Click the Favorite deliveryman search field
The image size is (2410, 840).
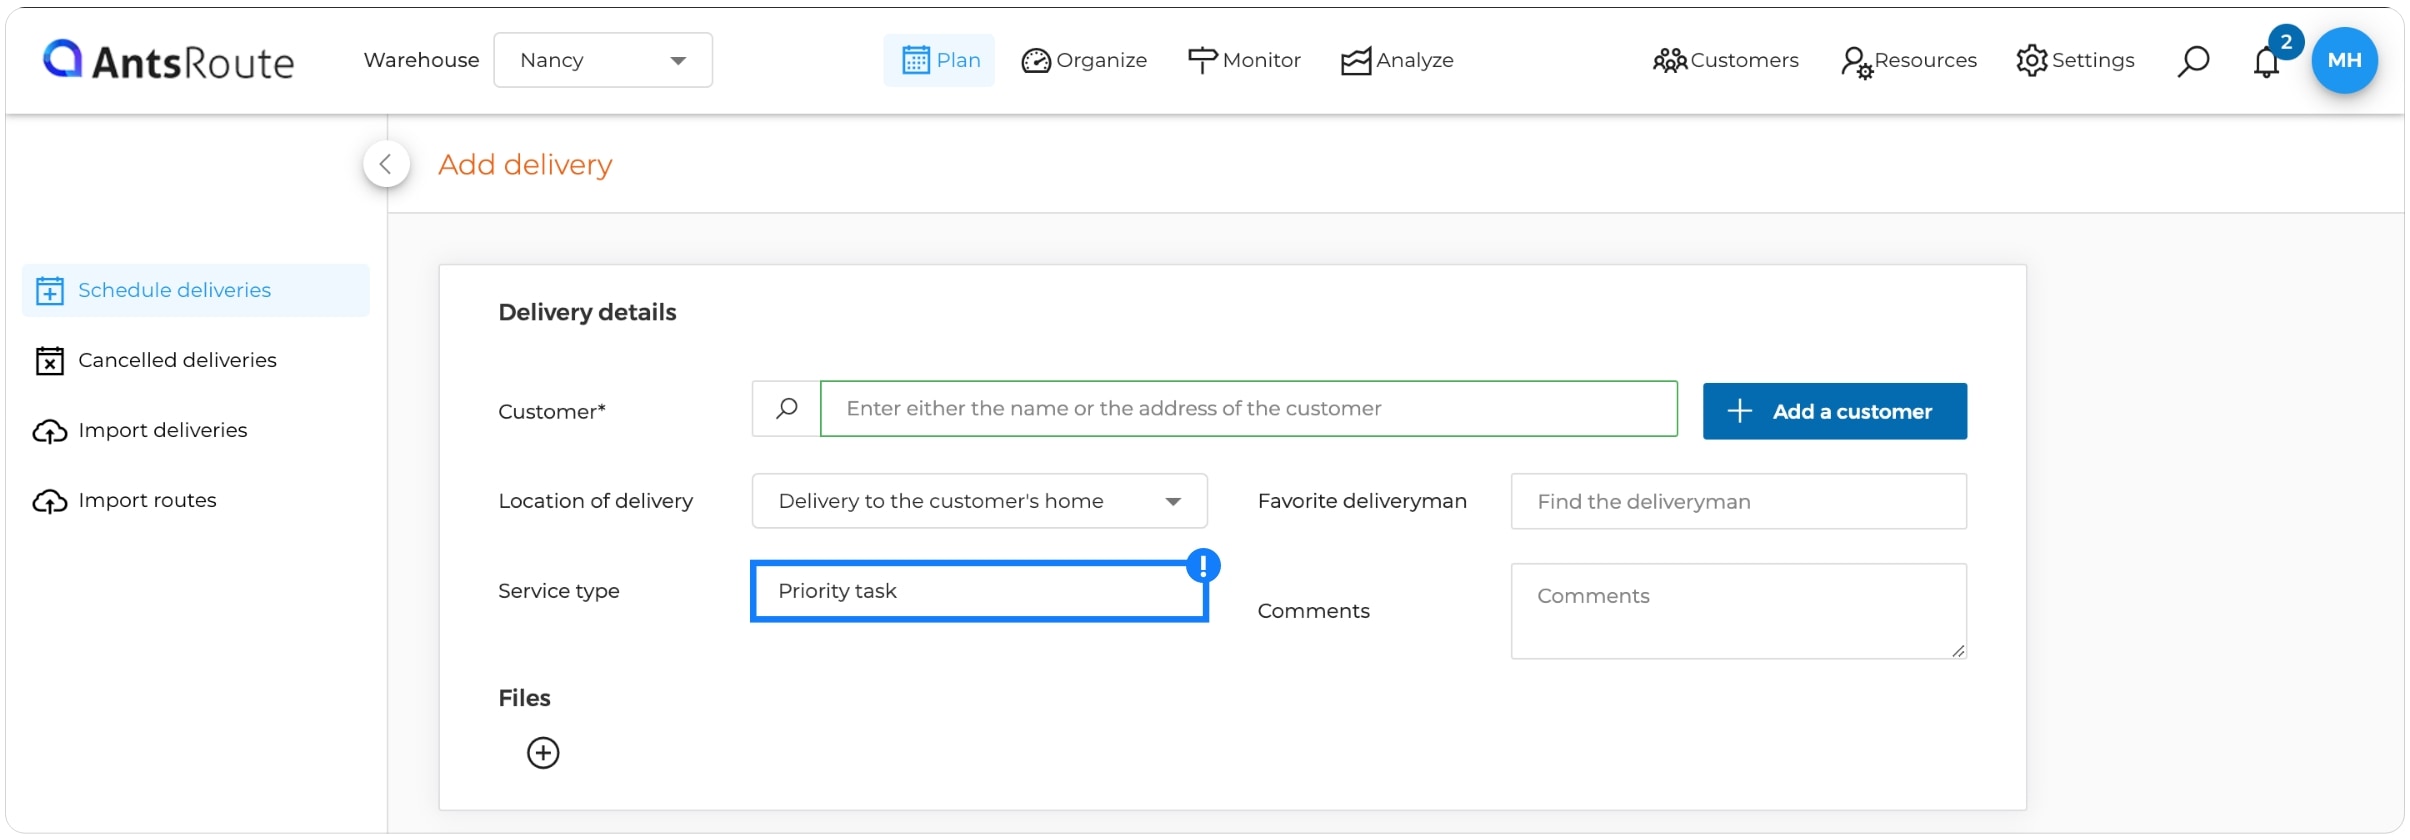pyautogui.click(x=1738, y=501)
